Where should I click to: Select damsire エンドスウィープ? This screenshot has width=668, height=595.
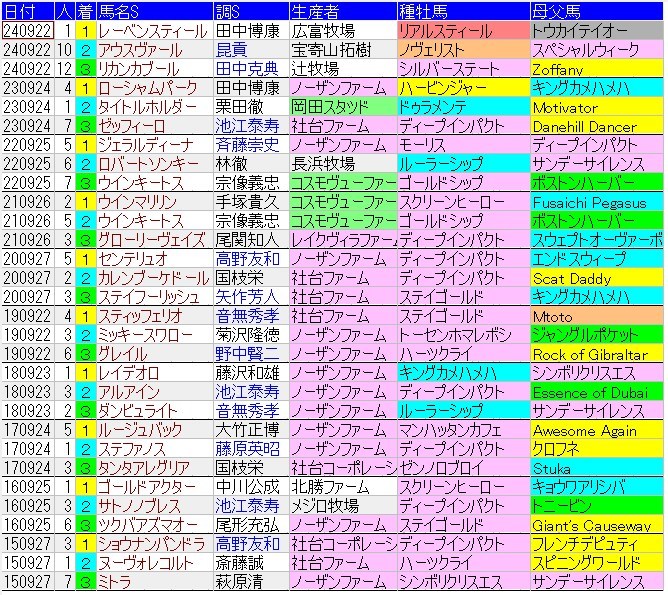(x=597, y=259)
